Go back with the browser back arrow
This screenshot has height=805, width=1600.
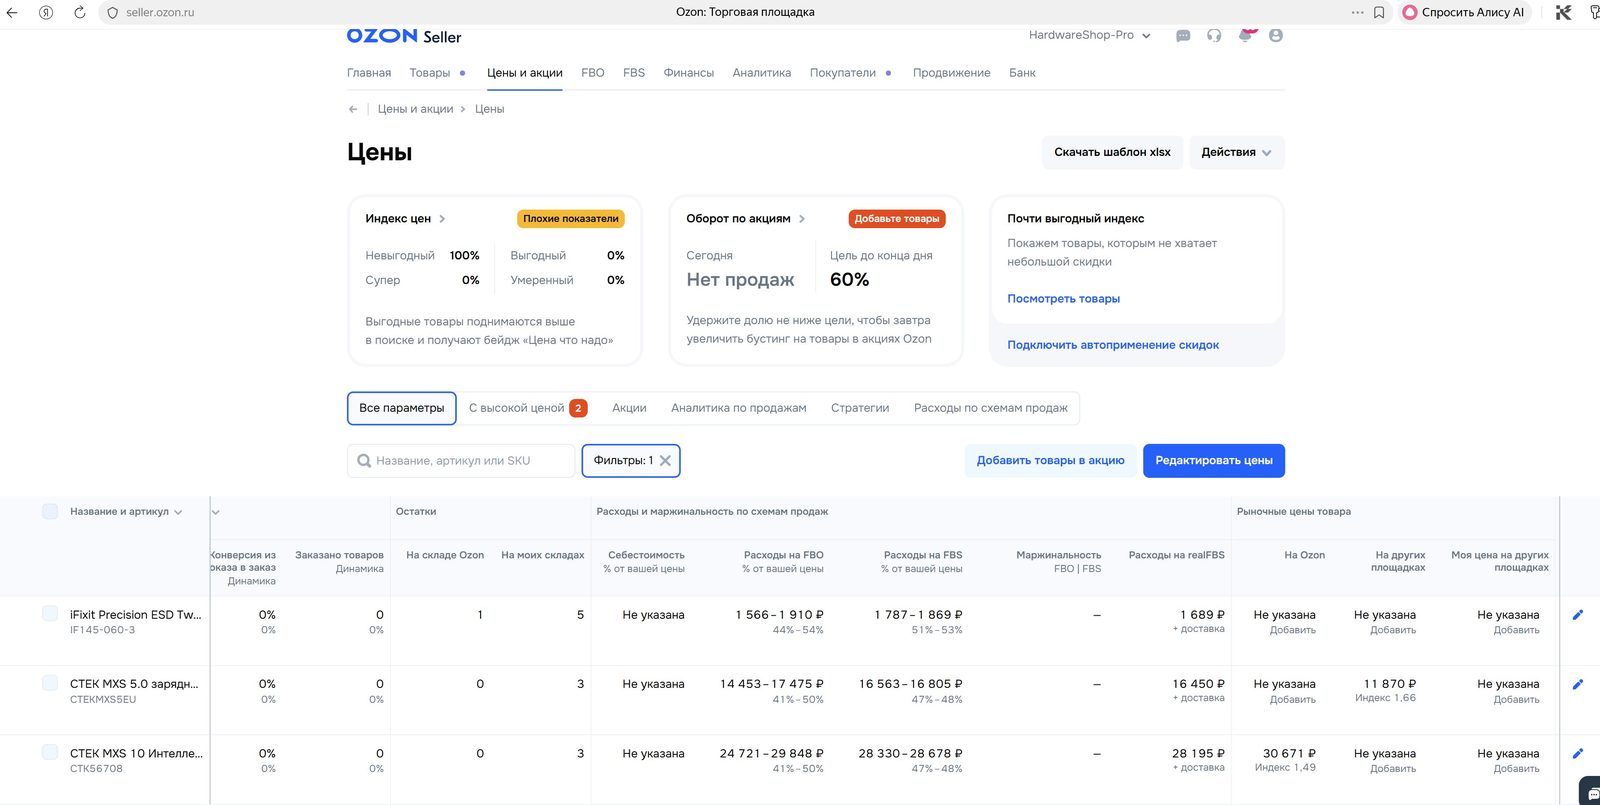pos(12,12)
